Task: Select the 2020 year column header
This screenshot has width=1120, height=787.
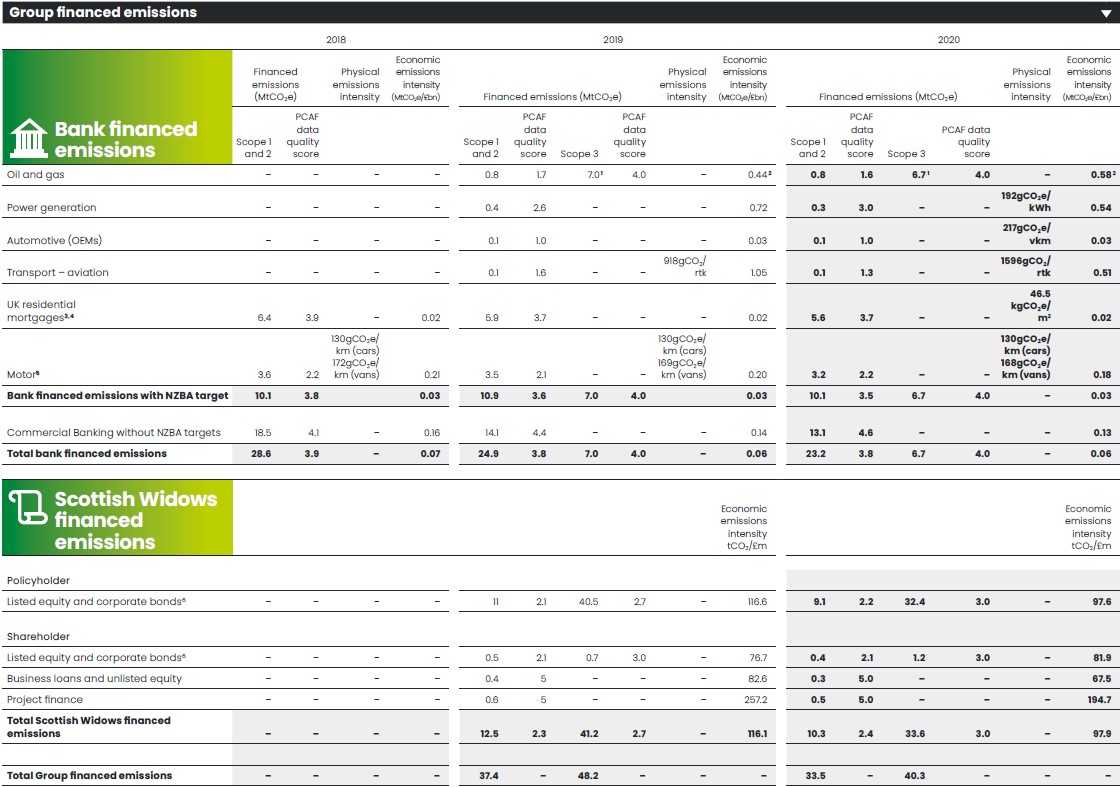Action: point(948,40)
